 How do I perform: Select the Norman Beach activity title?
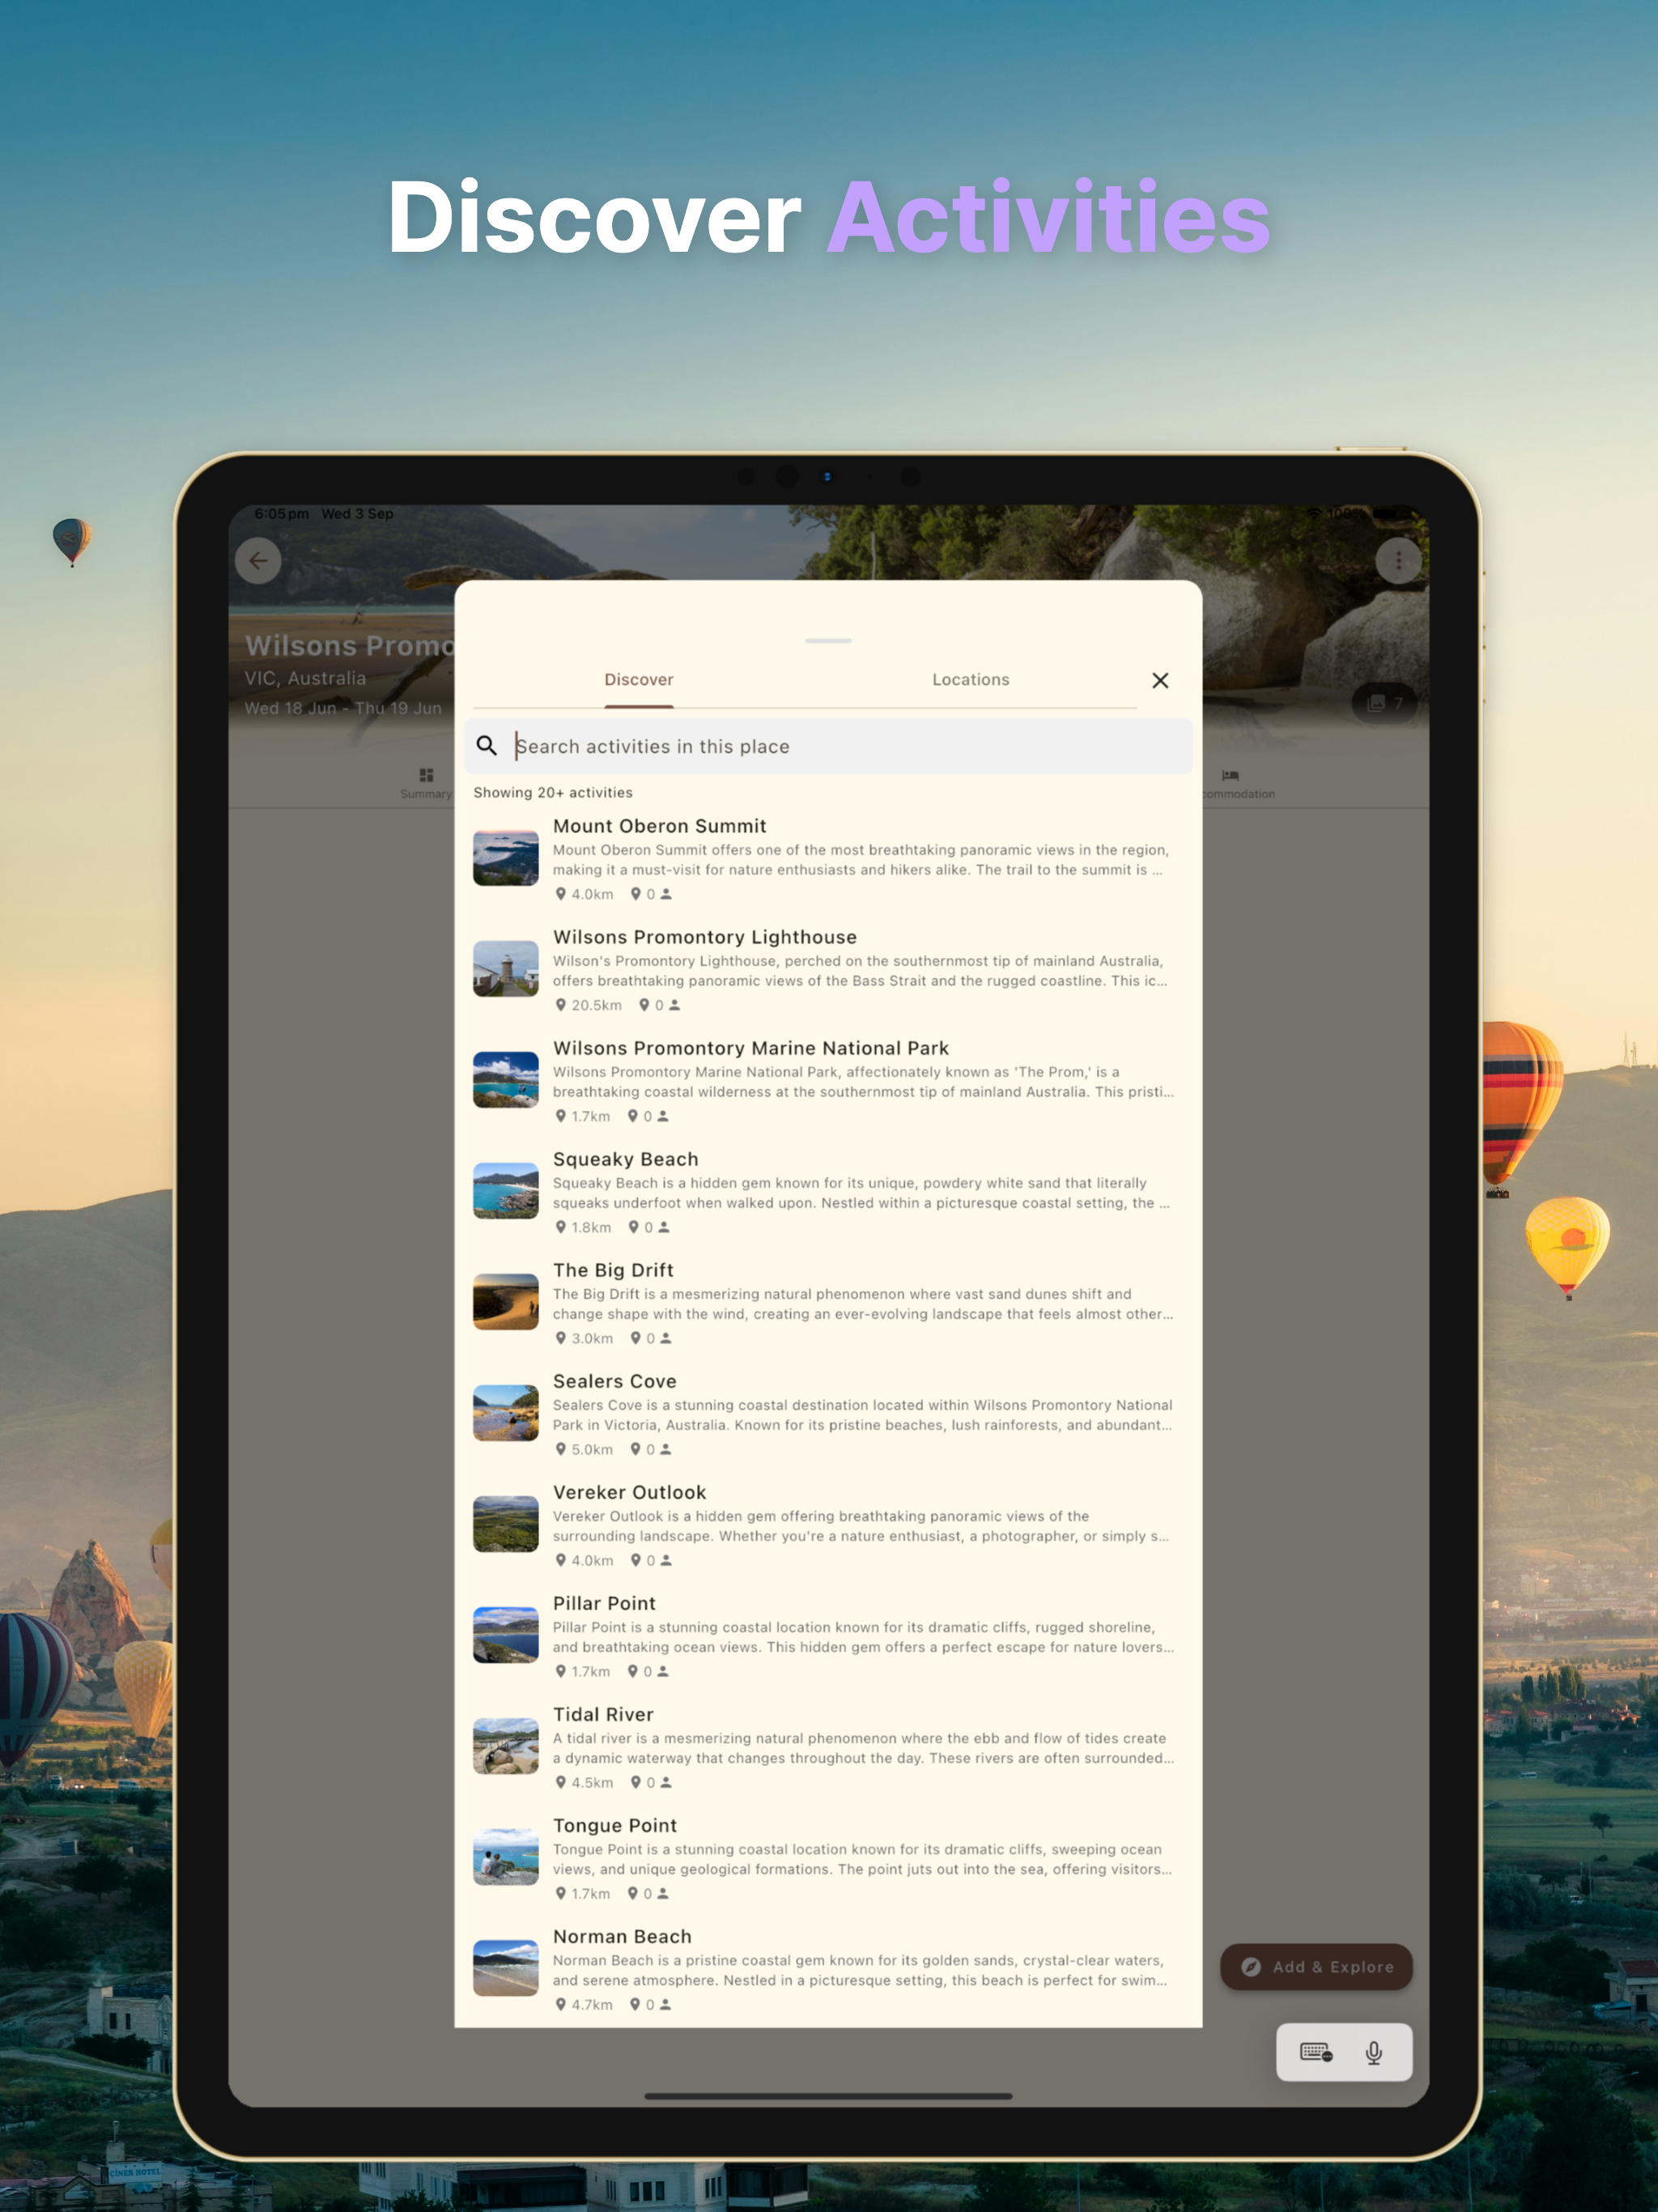(622, 1936)
